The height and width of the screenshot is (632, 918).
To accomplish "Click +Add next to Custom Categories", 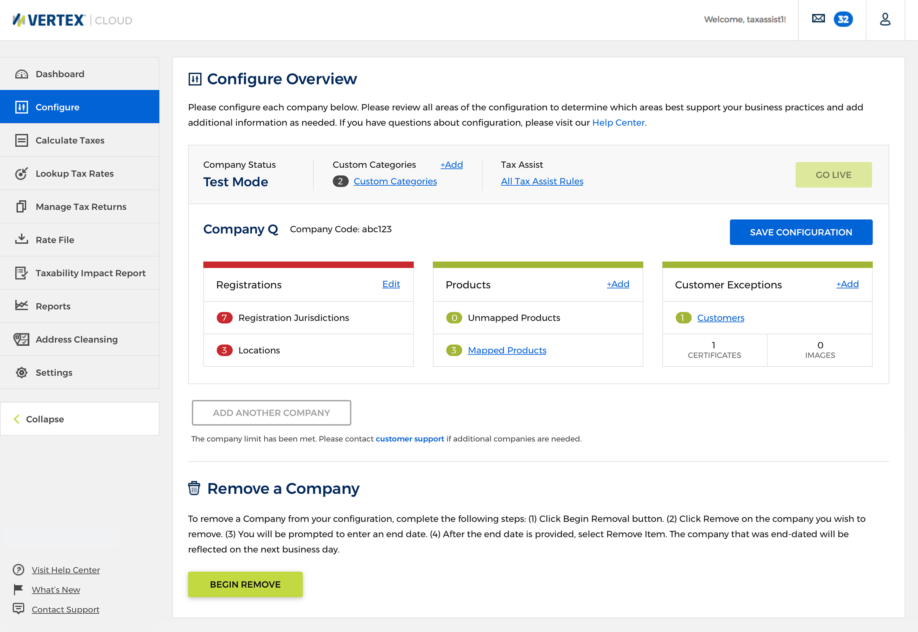I will click(x=451, y=165).
